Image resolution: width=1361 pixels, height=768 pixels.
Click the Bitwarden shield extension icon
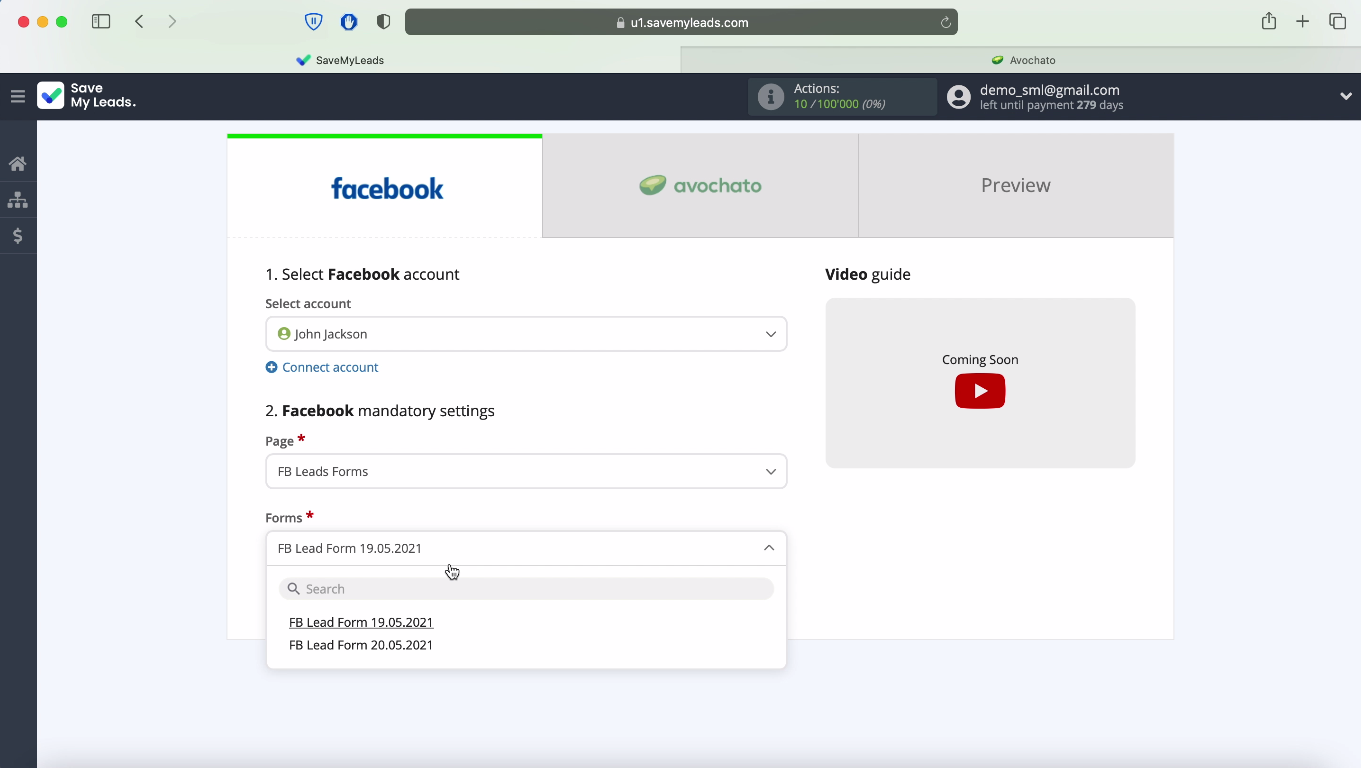click(x=314, y=21)
